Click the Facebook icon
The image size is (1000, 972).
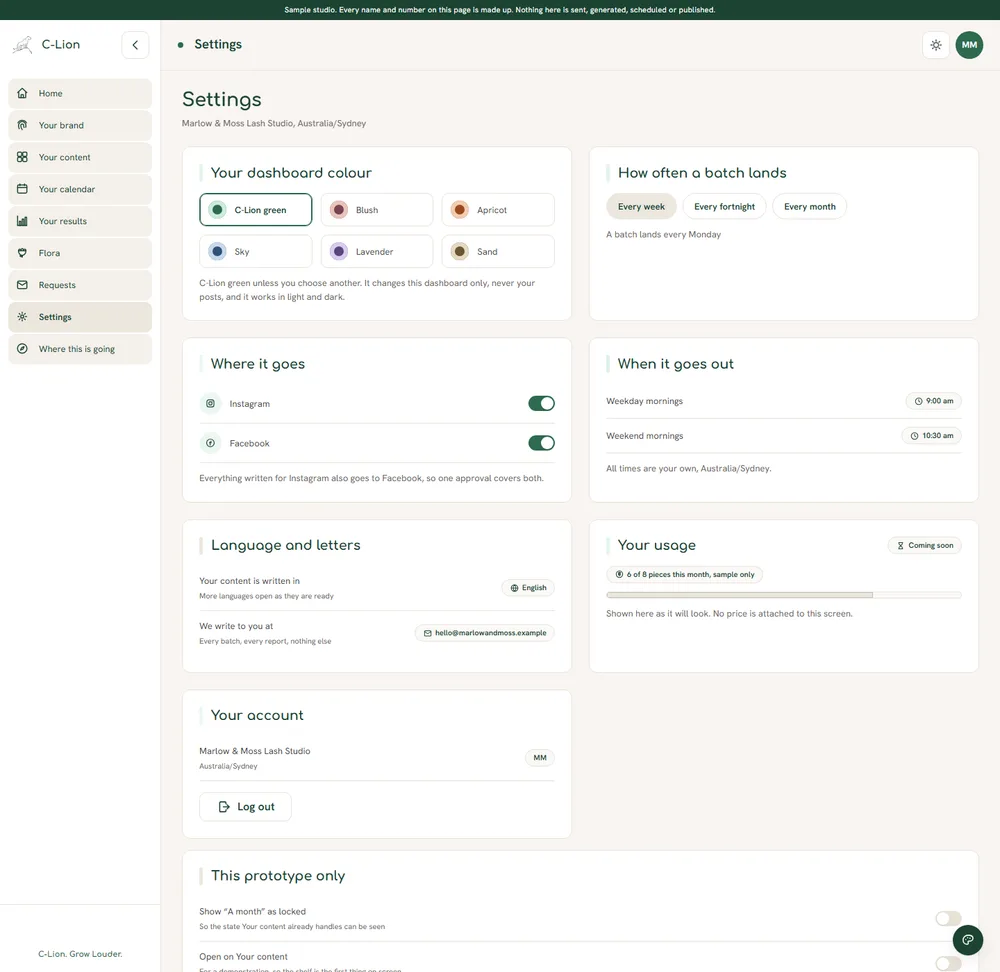click(x=210, y=443)
